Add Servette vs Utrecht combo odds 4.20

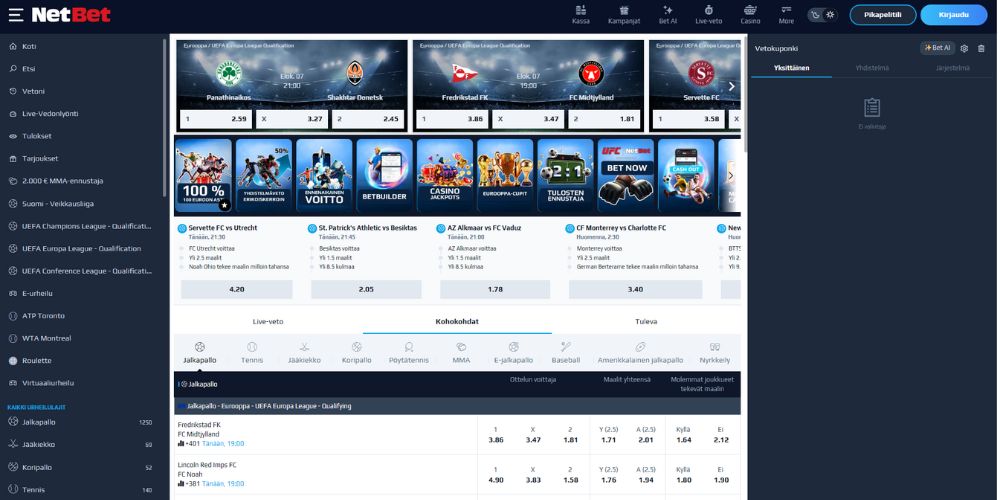tap(237, 289)
